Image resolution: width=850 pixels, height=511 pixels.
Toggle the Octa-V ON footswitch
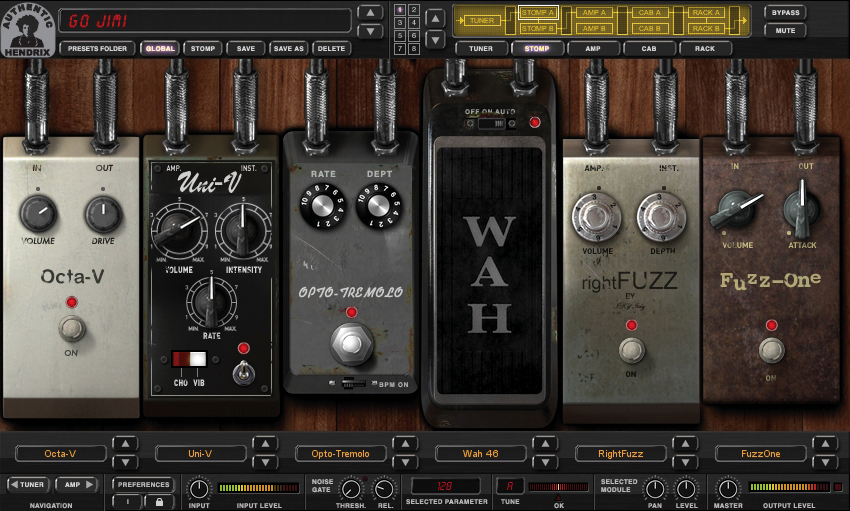pos(72,329)
